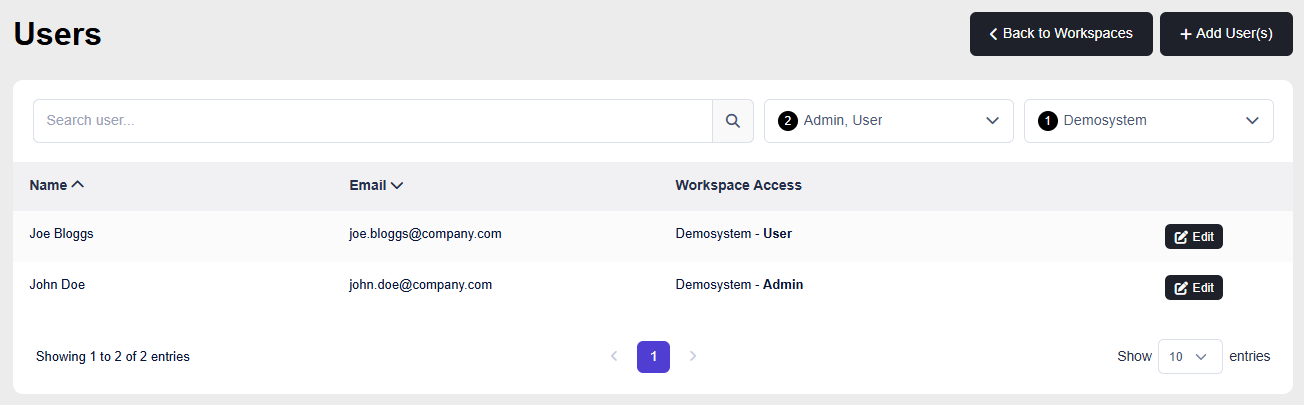Click the Workspace Access column header
This screenshot has height=405, width=1304.
pyautogui.click(x=738, y=185)
